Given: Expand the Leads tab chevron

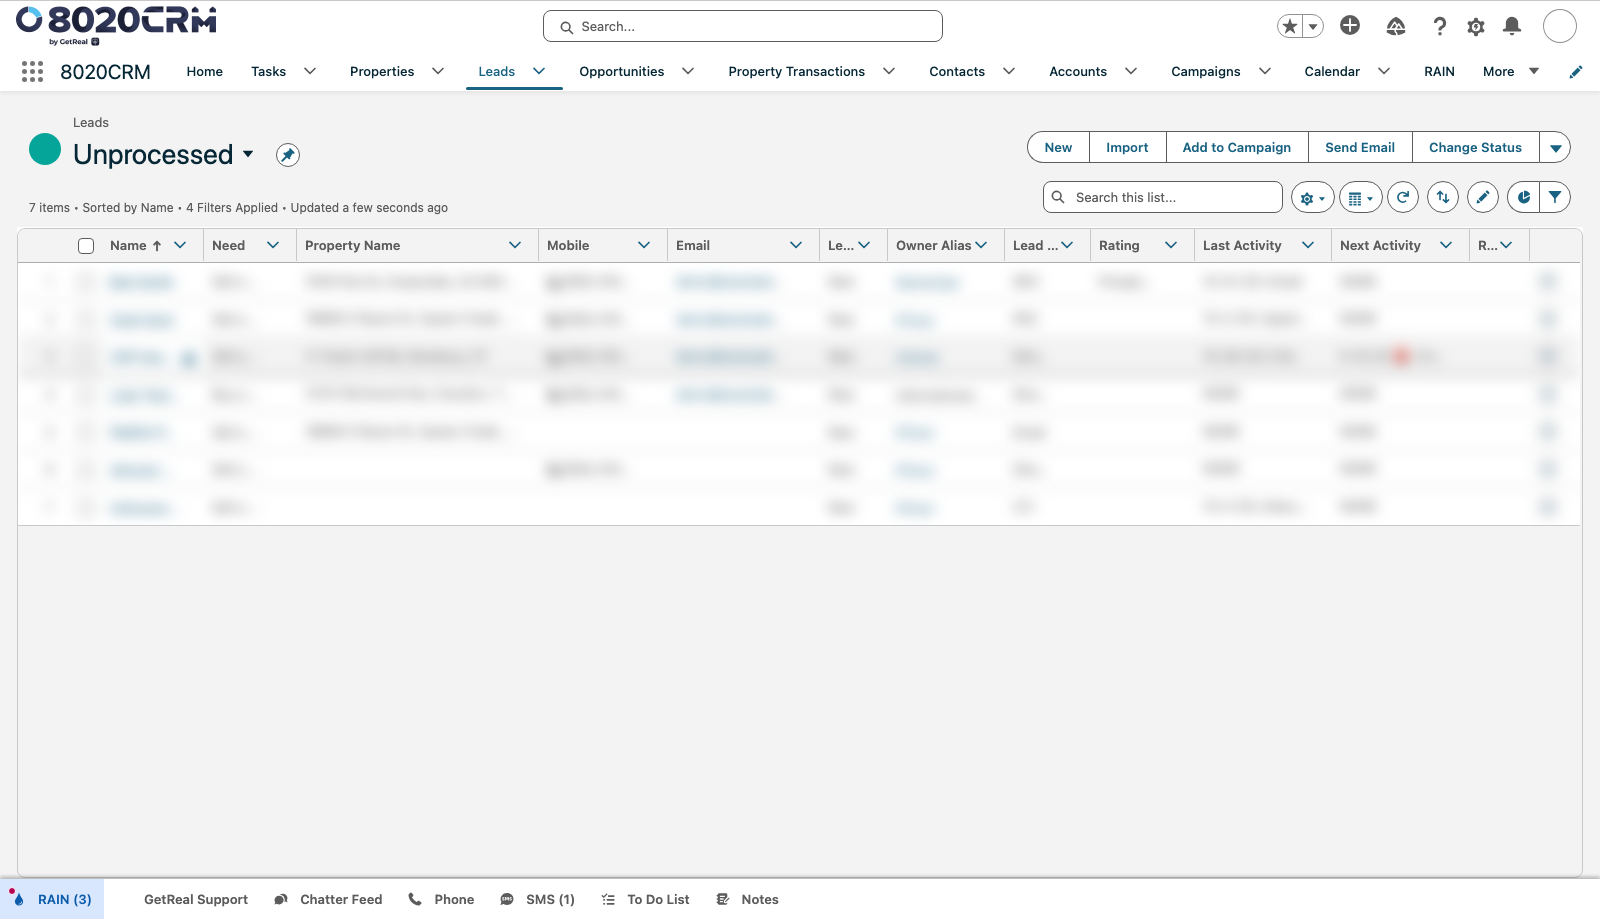Looking at the screenshot, I should [539, 71].
